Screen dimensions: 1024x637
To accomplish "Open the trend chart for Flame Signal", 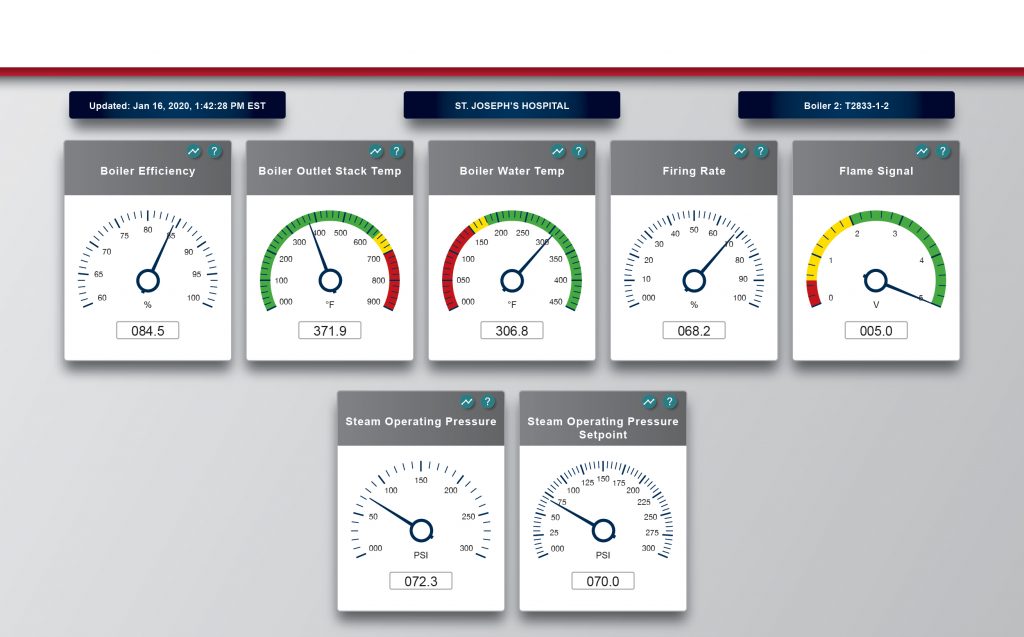I will pos(922,152).
